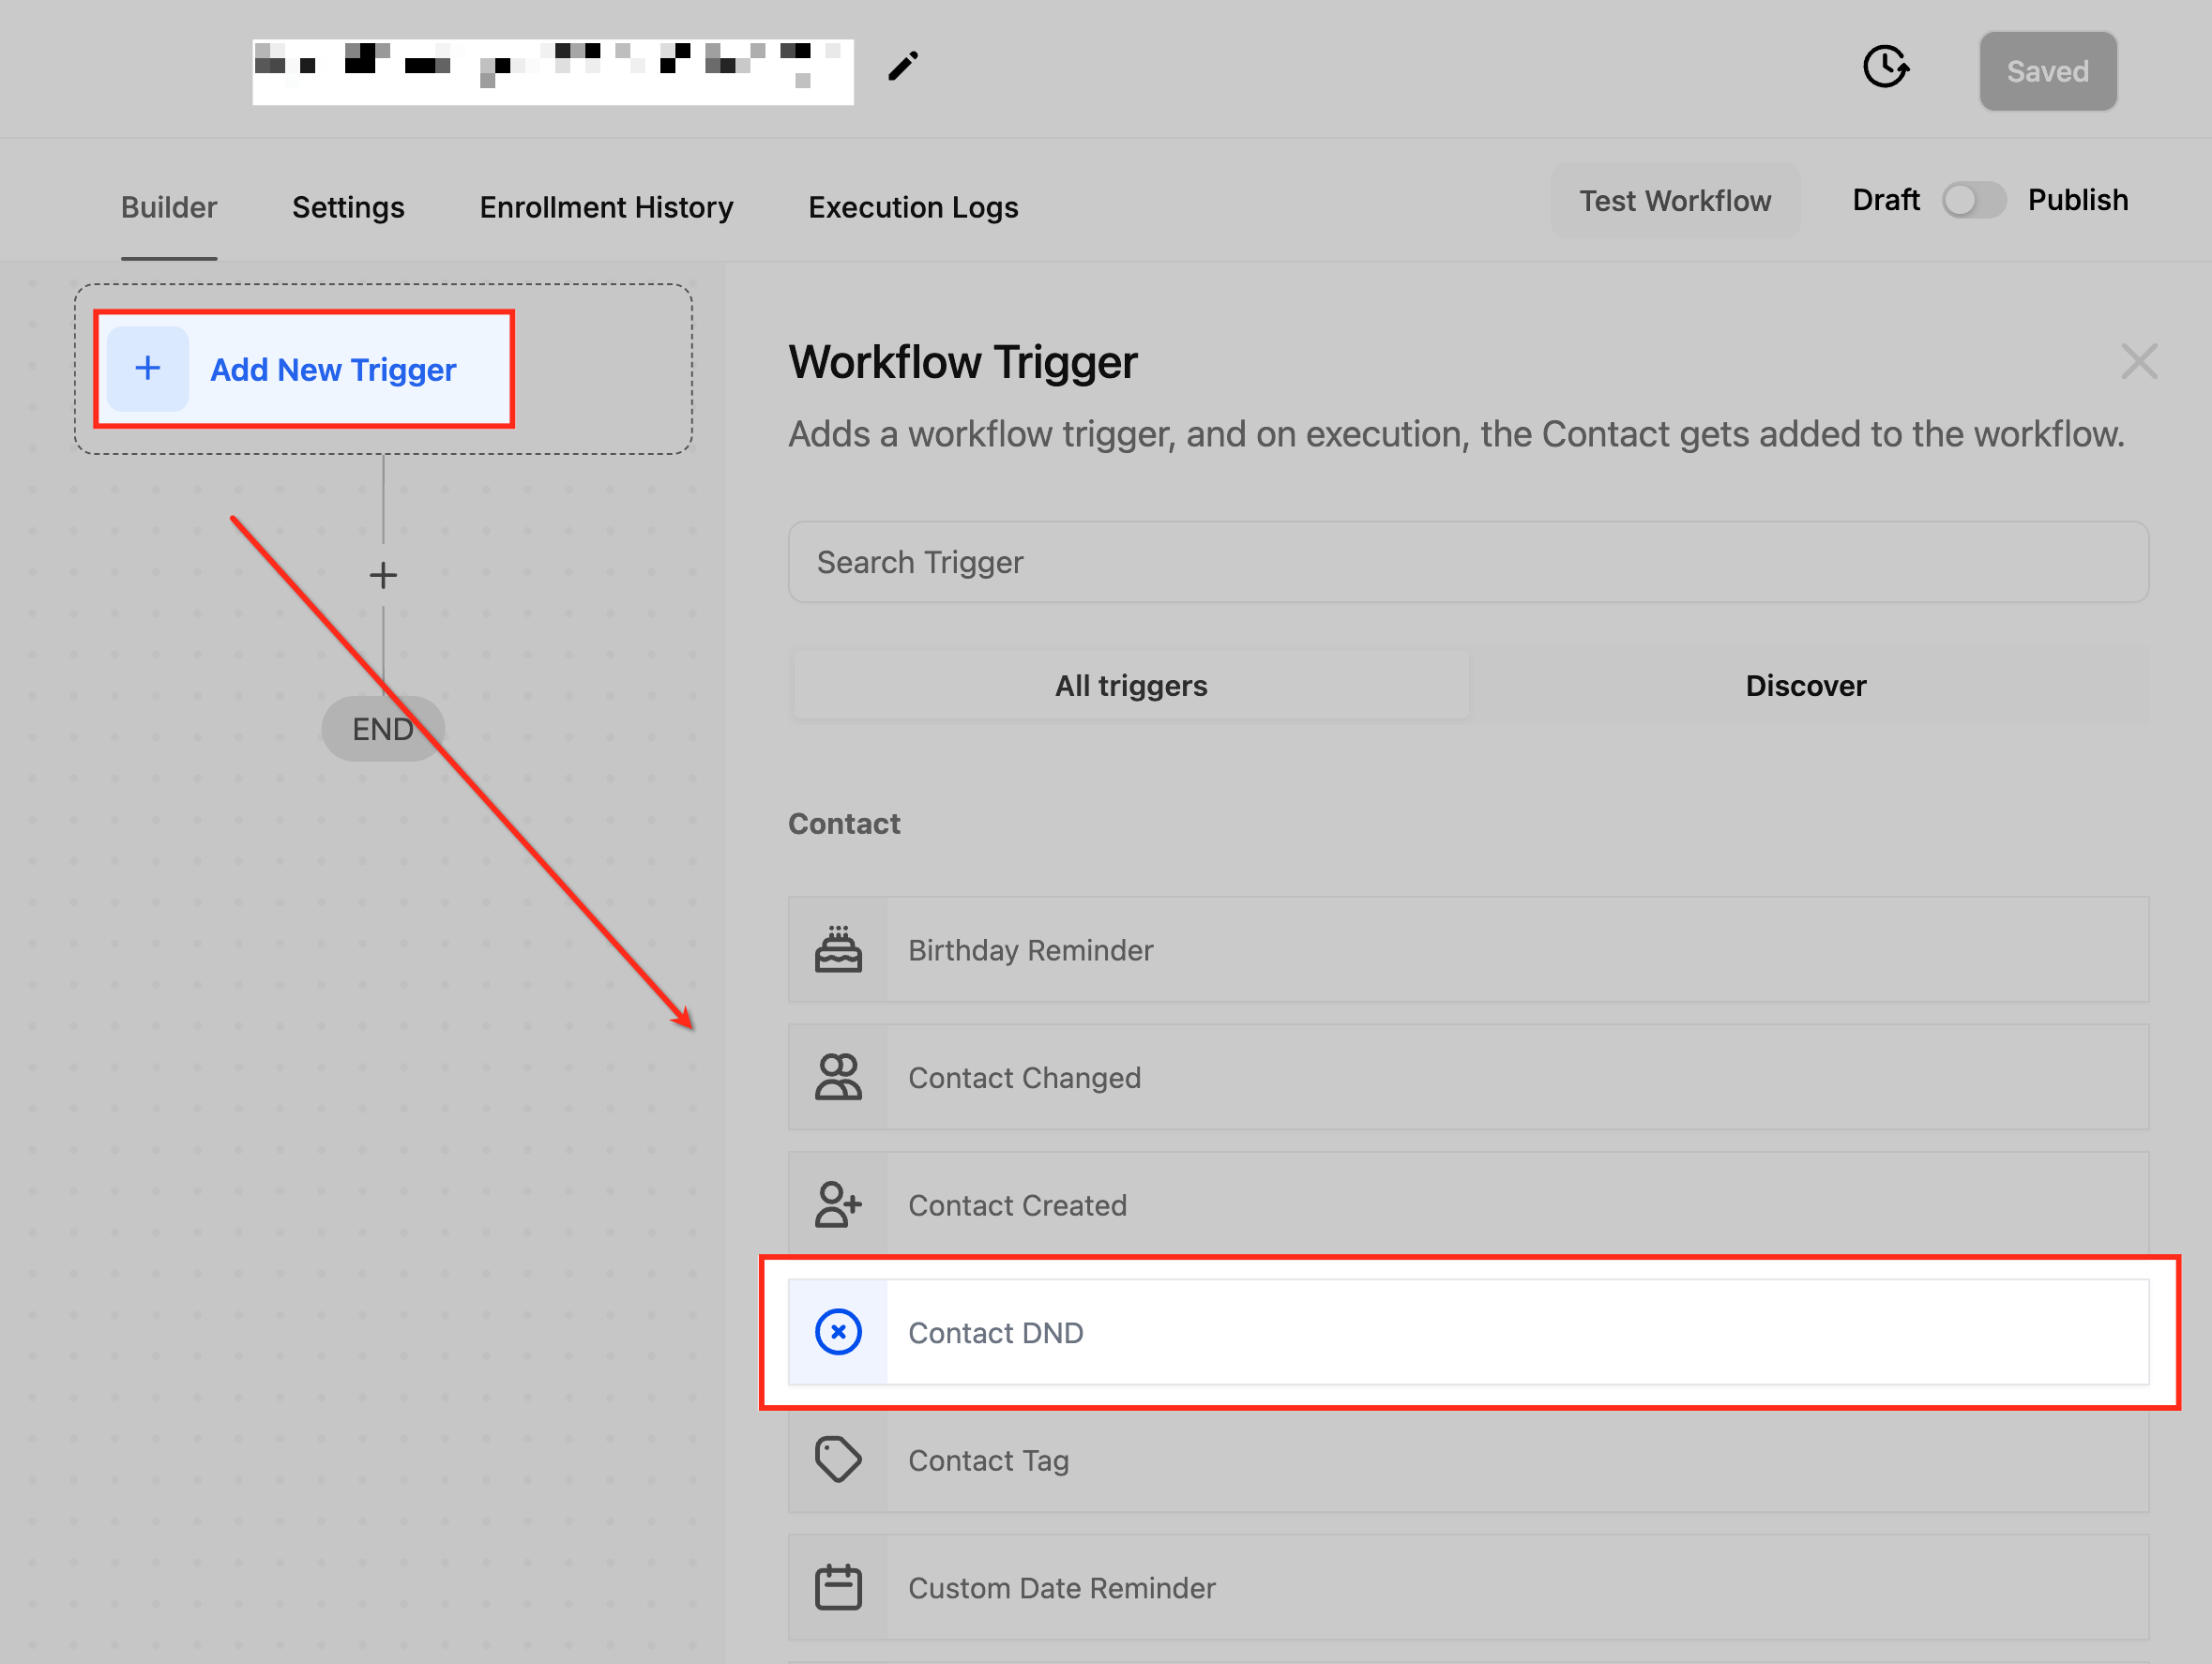Click the pencil edit name icon
This screenshot has width=2212, height=1664.
point(902,67)
